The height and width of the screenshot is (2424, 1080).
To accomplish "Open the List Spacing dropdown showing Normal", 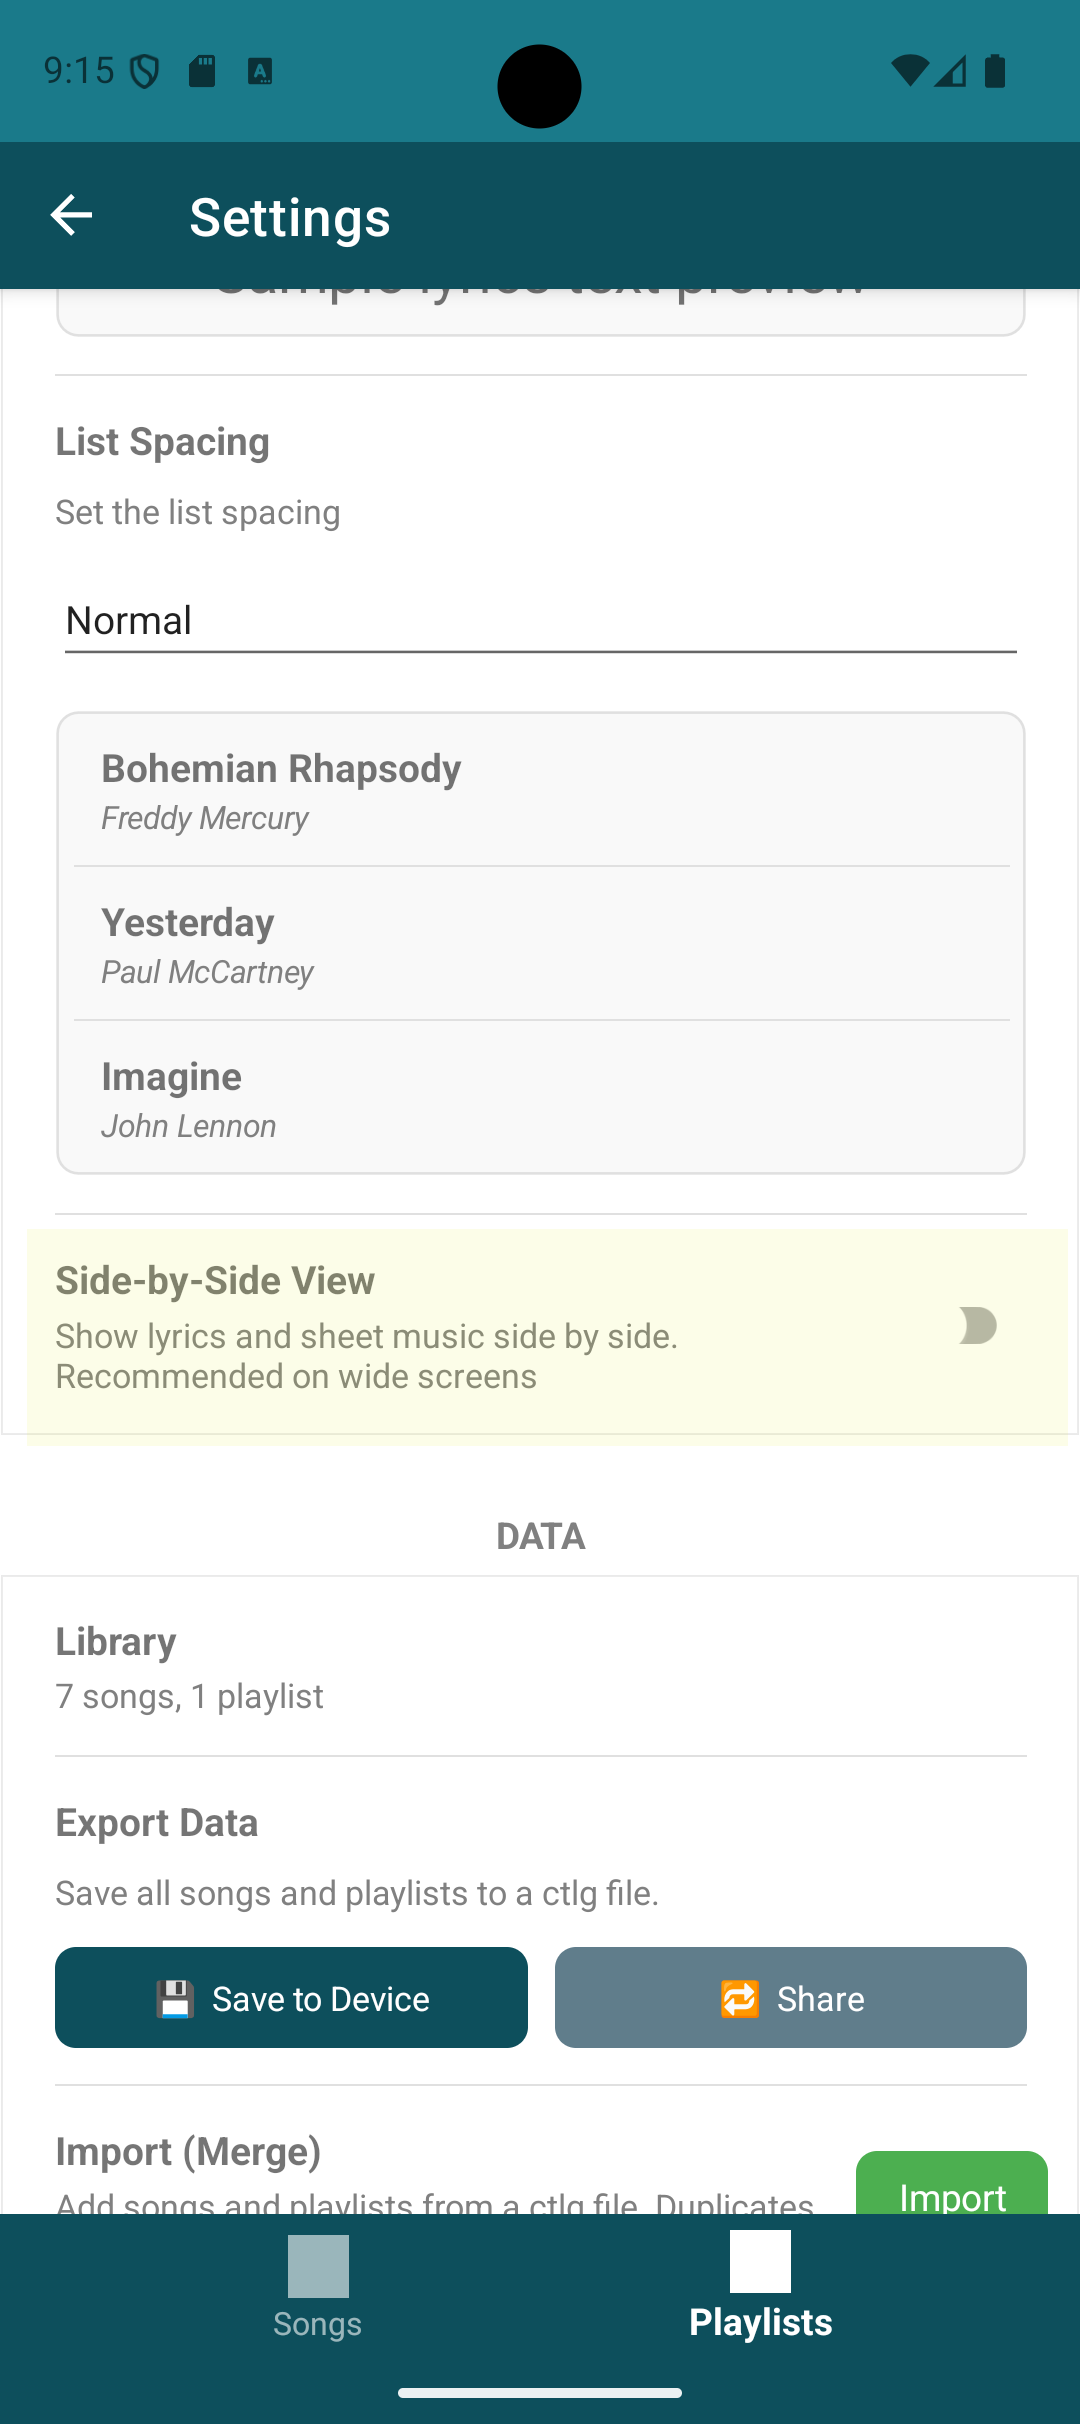I will click(540, 621).
